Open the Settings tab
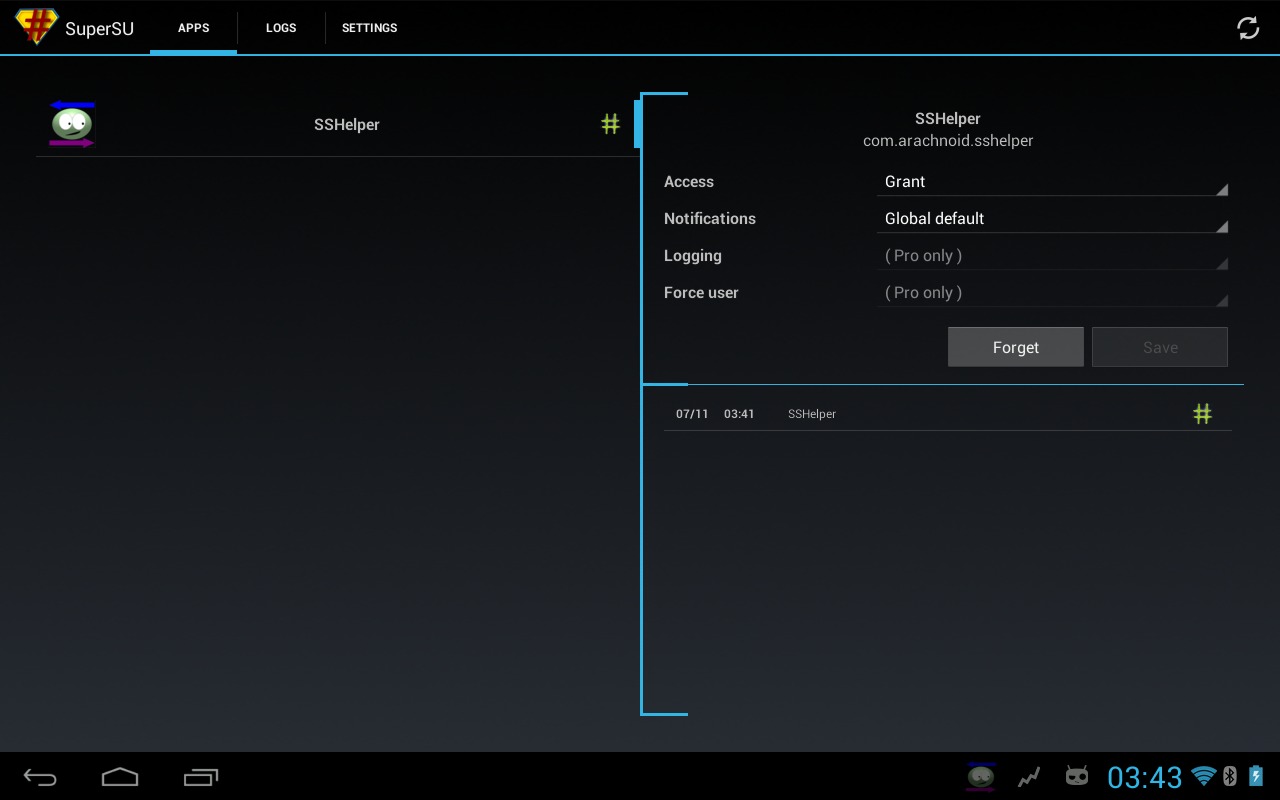Screen dimensions: 1280x800 coord(369,28)
